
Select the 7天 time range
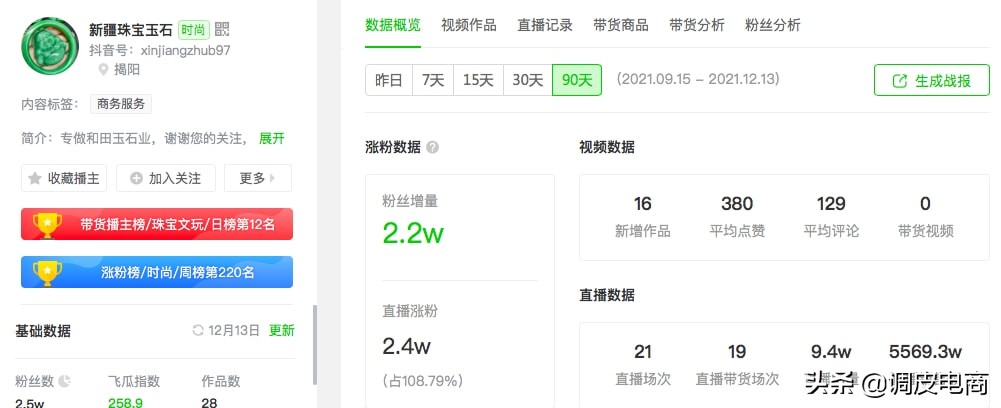(433, 80)
